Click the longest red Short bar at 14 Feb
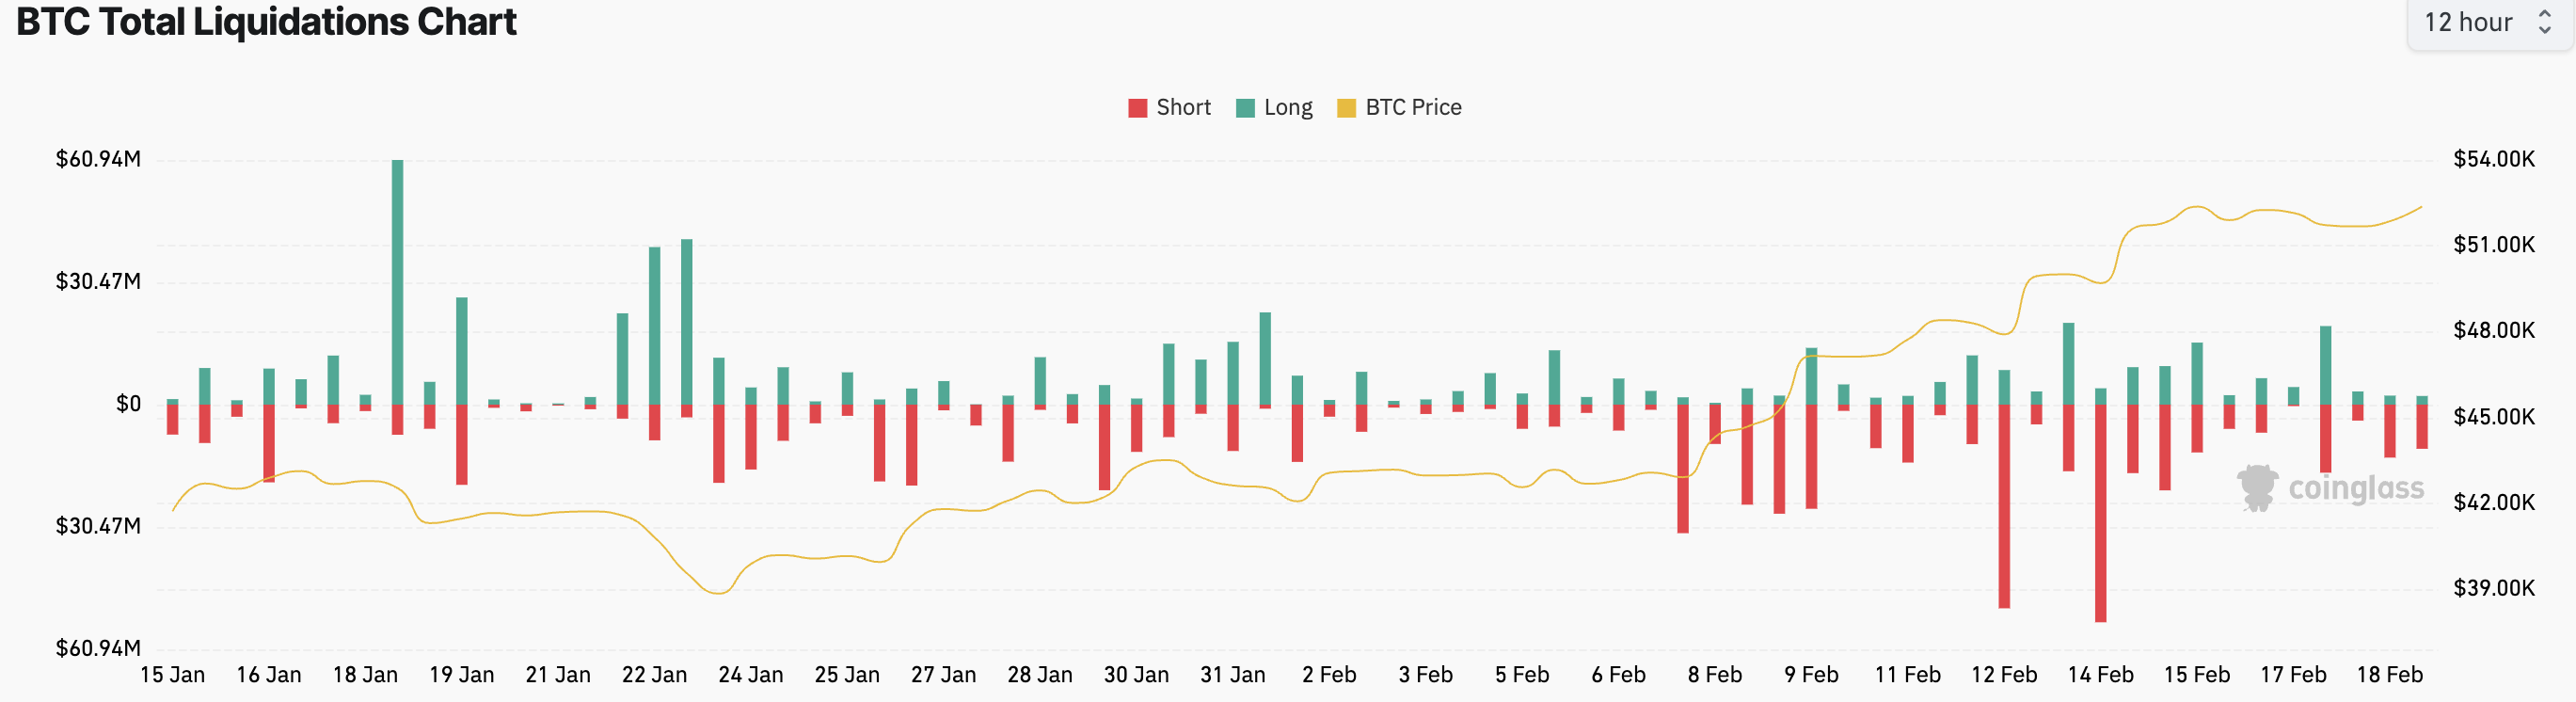2576x702 pixels. pyautogui.click(x=2100, y=513)
